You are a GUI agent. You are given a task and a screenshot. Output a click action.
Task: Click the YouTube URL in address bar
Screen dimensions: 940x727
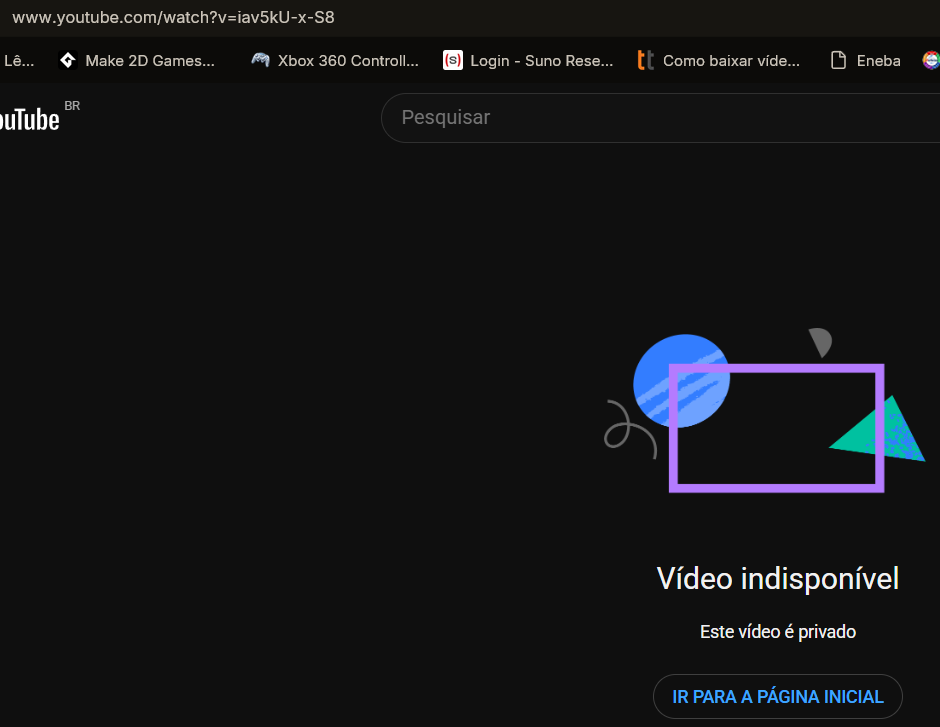173,17
